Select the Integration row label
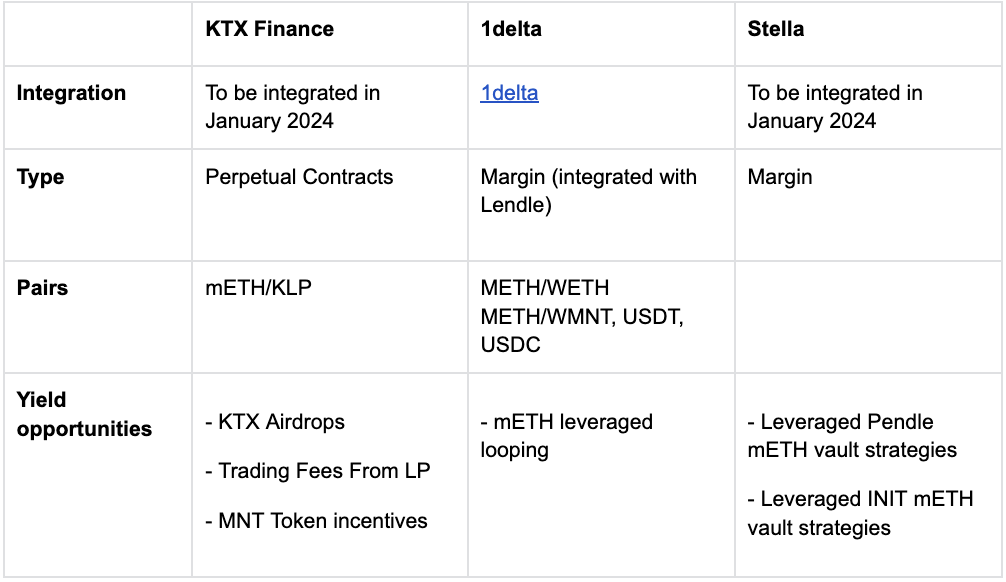This screenshot has height=582, width=1006. [71, 93]
